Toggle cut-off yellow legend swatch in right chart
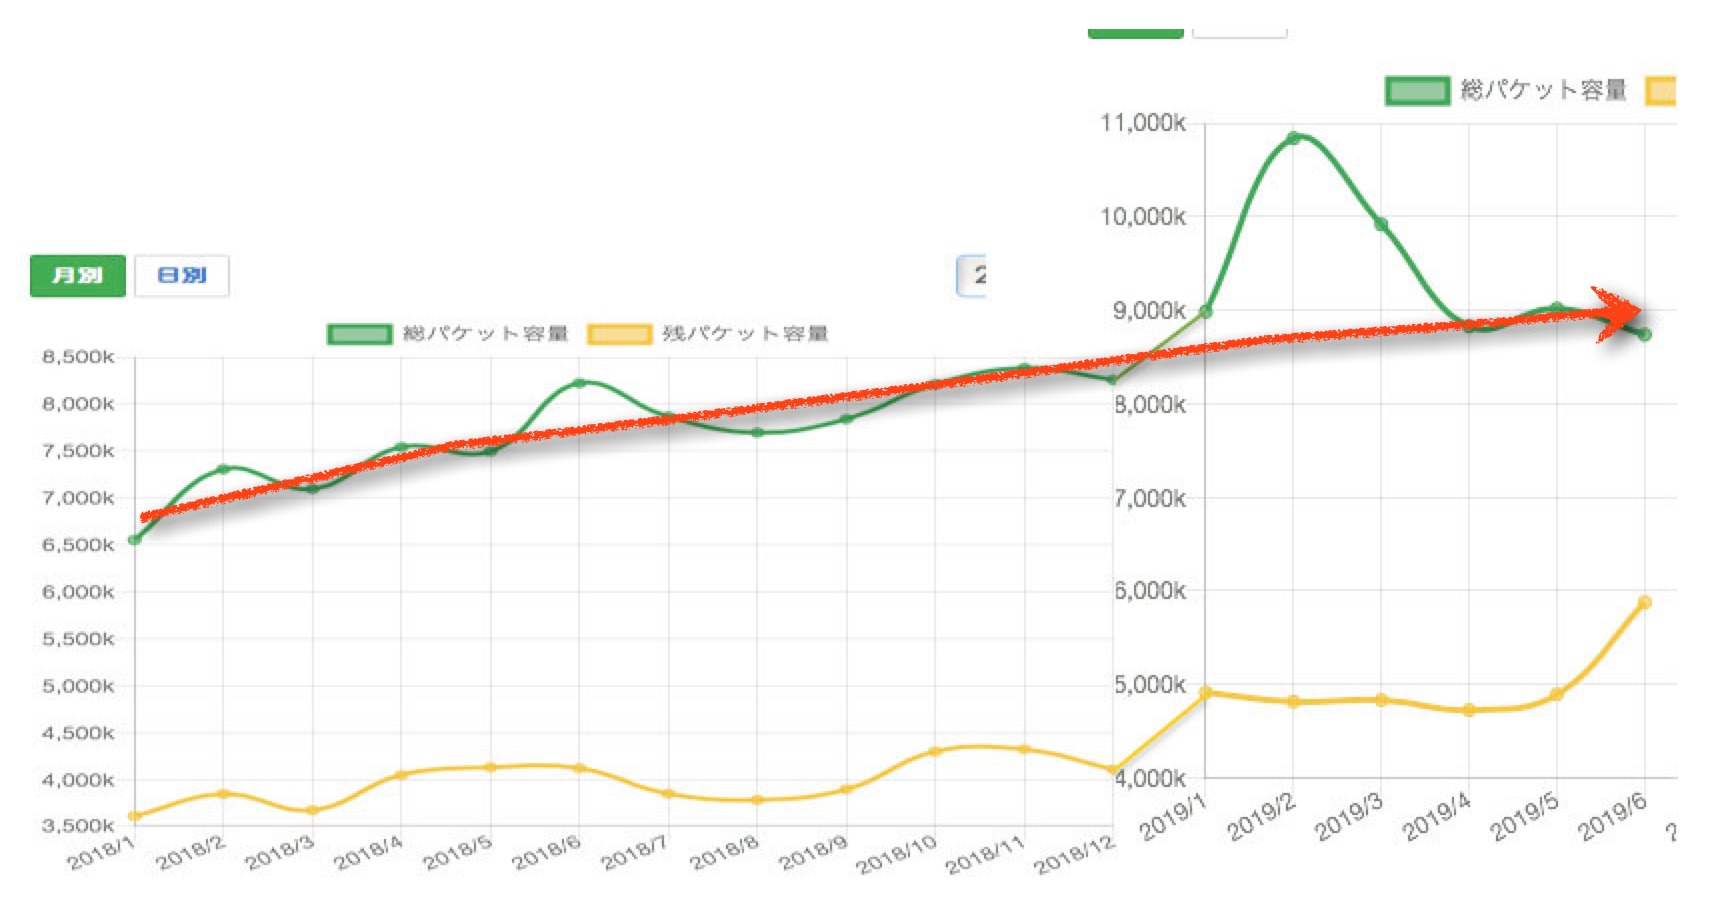The image size is (1734, 914). coord(1661,91)
